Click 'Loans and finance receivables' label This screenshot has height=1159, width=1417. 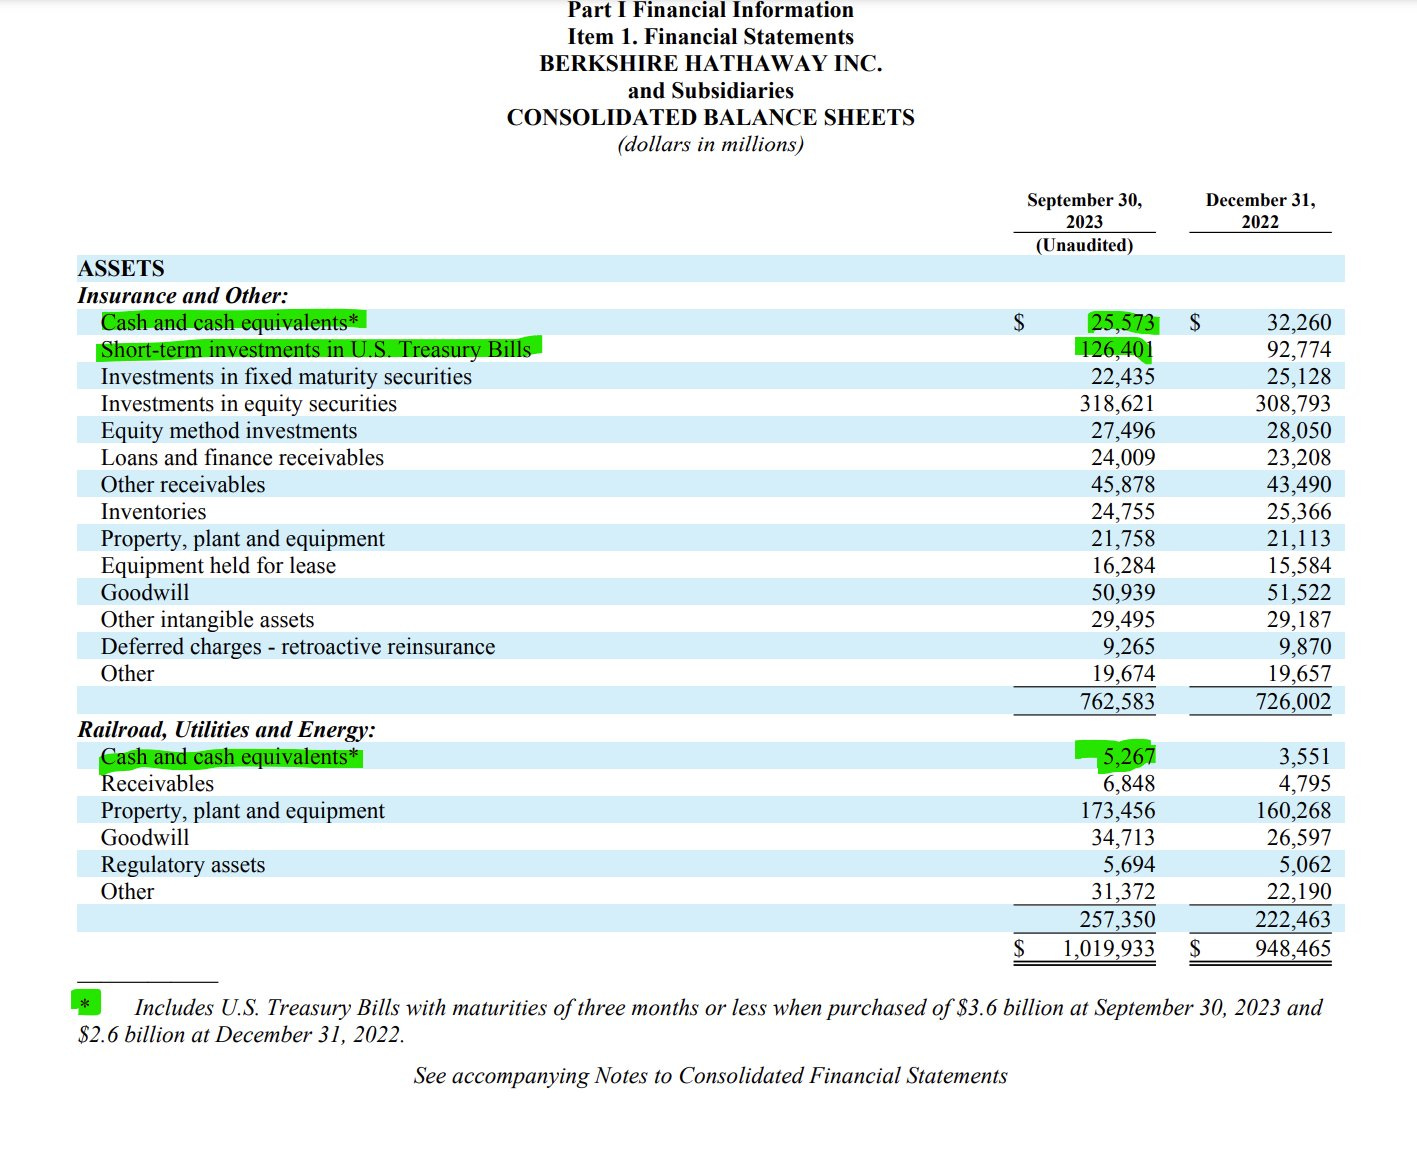click(242, 457)
